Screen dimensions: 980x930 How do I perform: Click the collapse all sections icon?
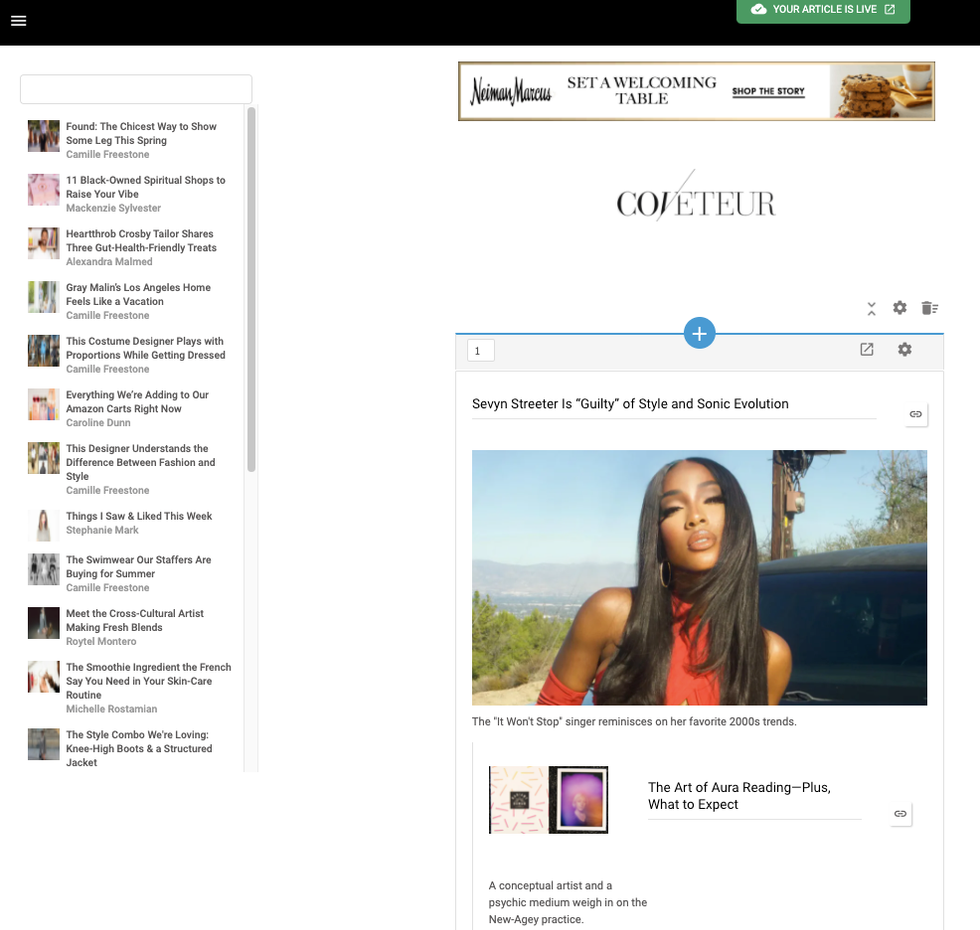871,308
